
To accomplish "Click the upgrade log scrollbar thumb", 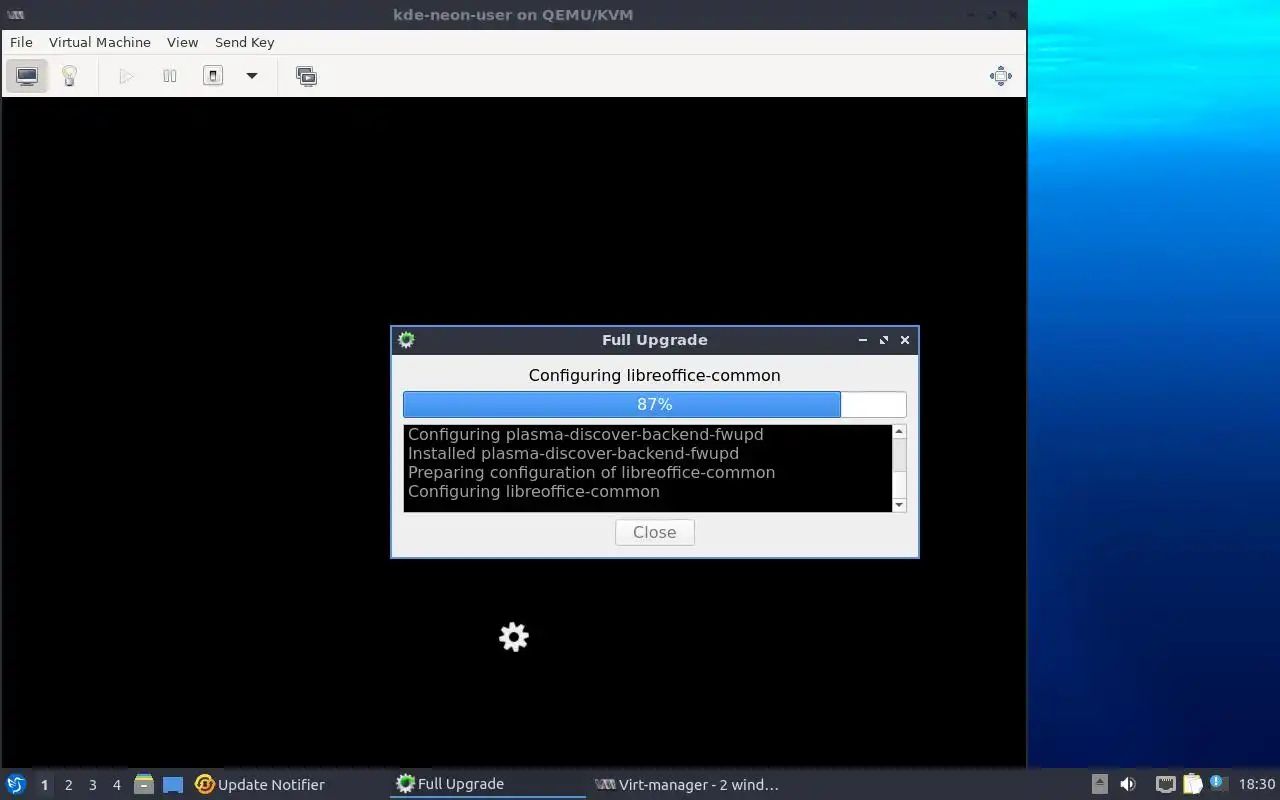I will click(x=898, y=455).
